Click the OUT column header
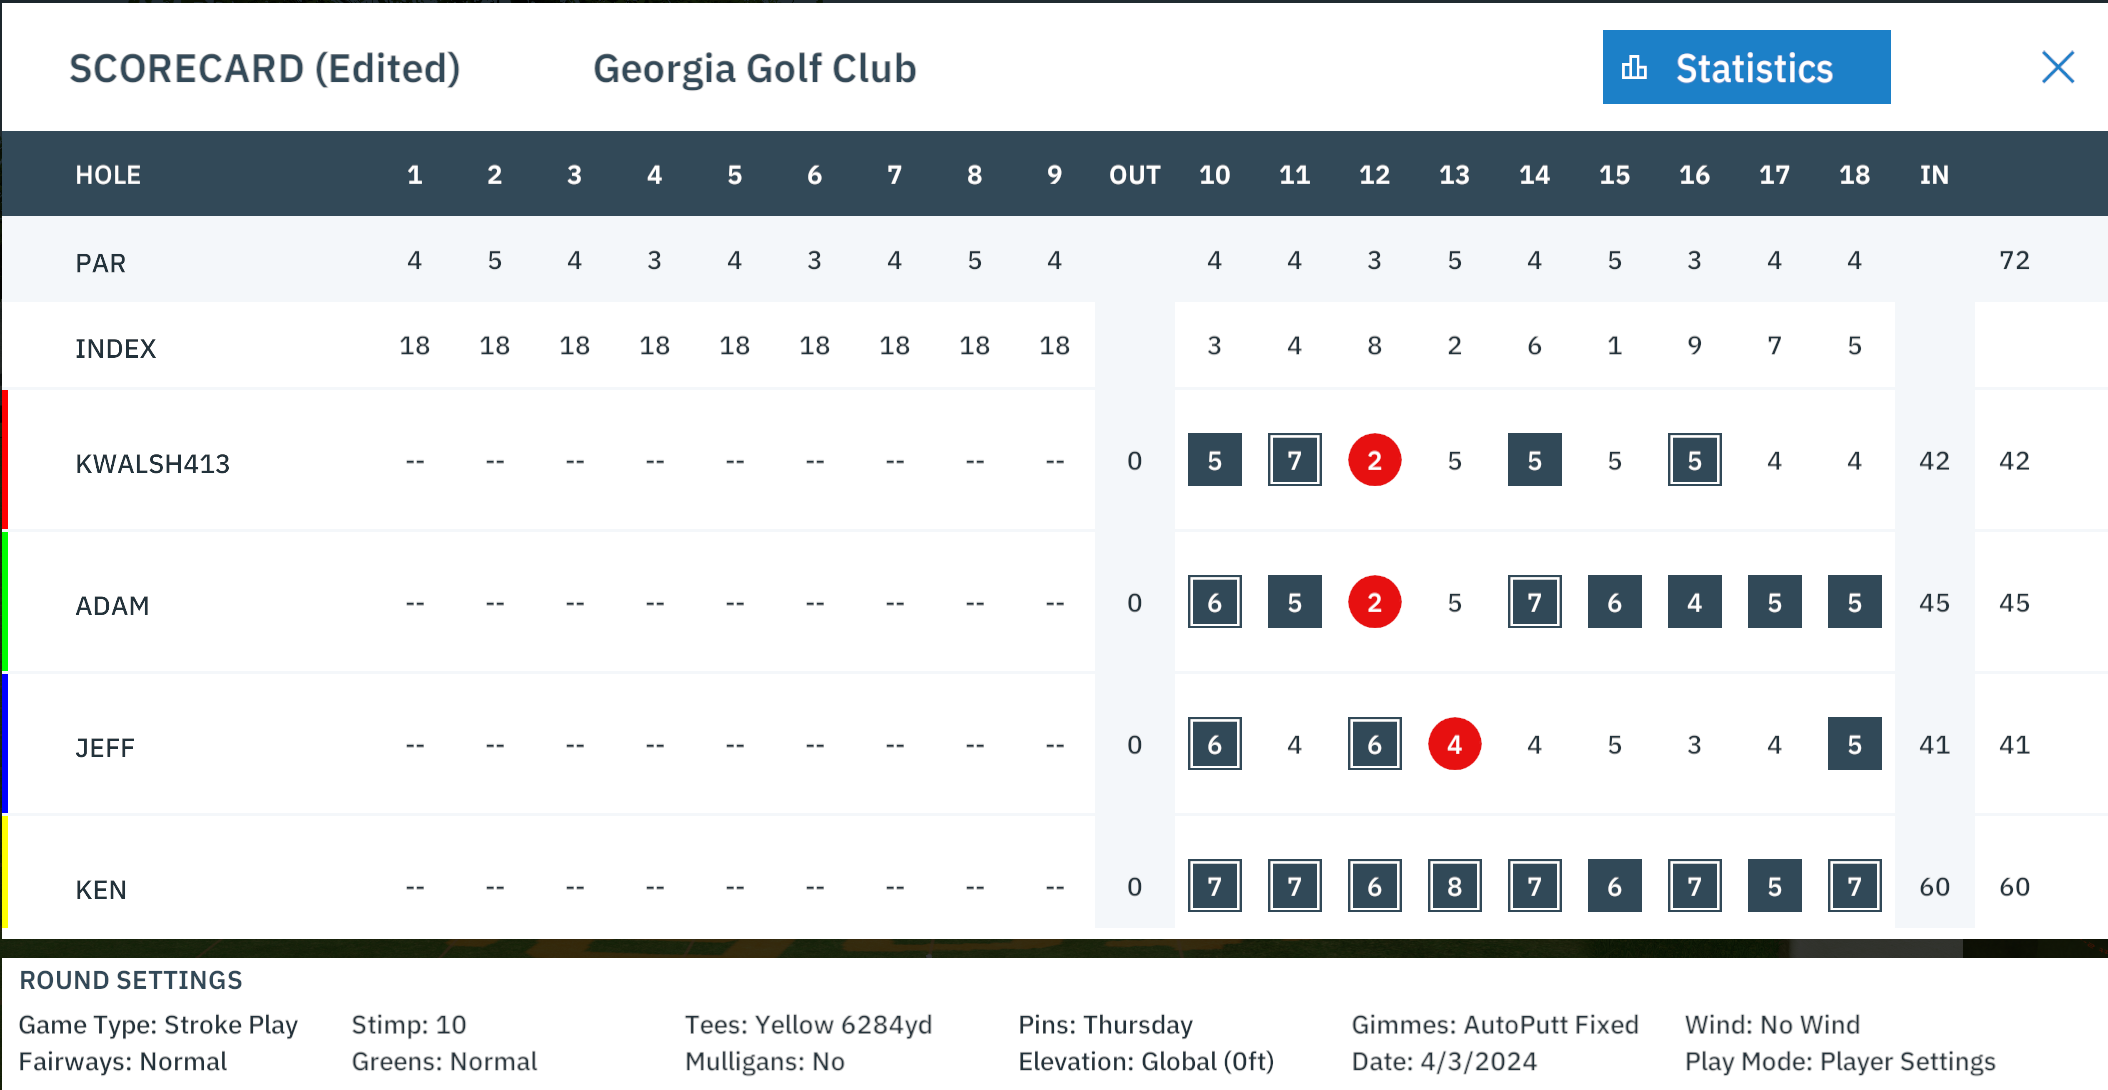This screenshot has height=1090, width=2108. click(1134, 175)
